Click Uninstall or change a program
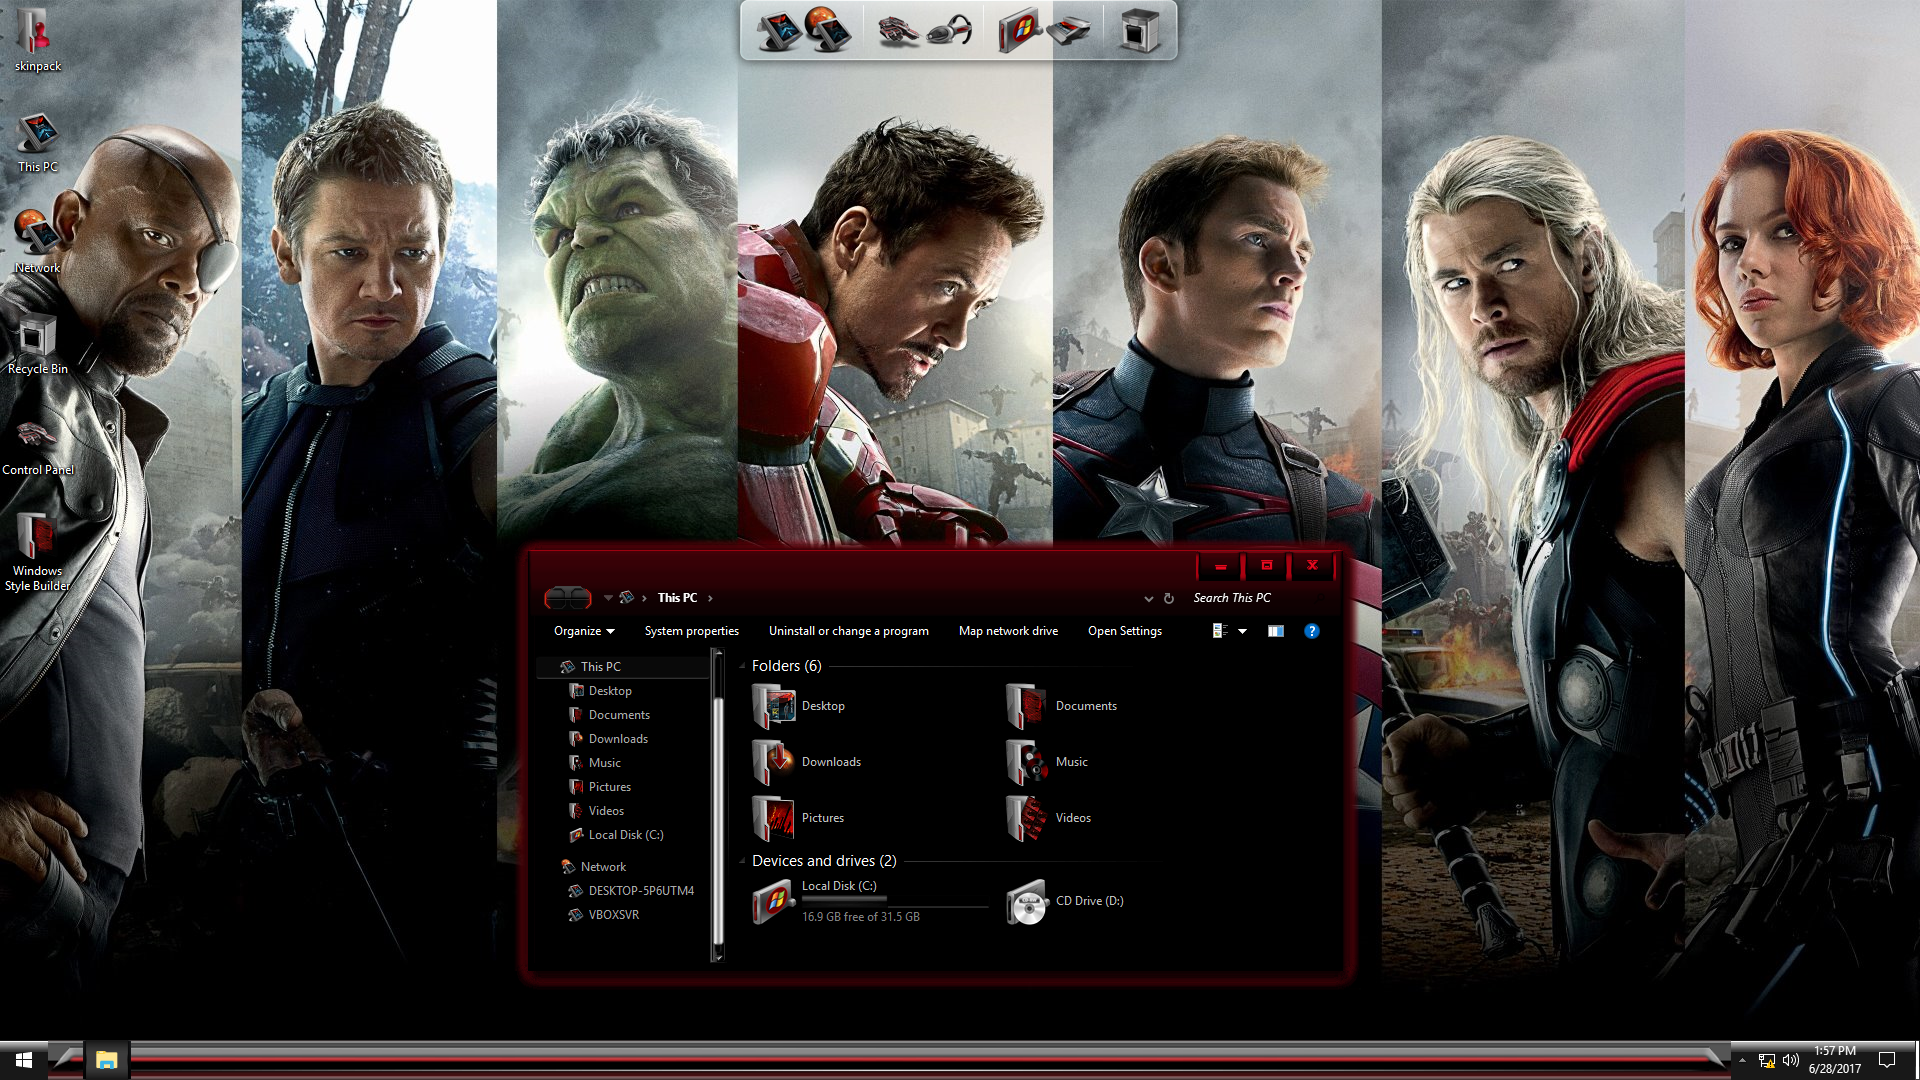 [848, 631]
